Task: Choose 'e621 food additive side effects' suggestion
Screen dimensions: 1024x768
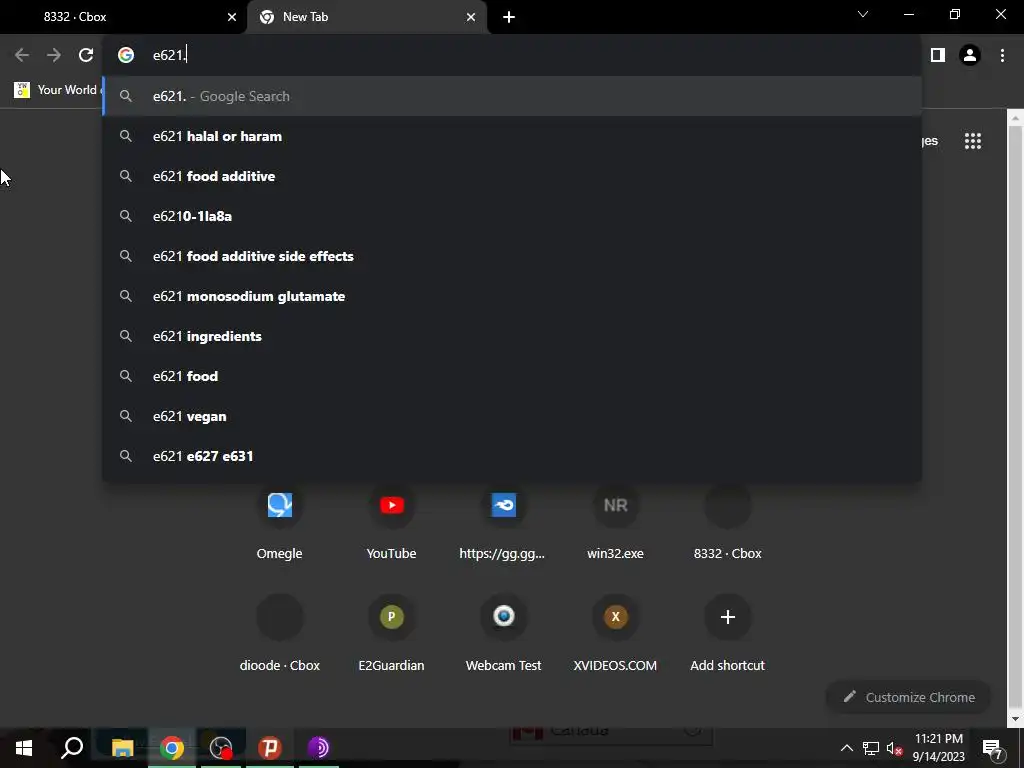Action: pos(512,256)
